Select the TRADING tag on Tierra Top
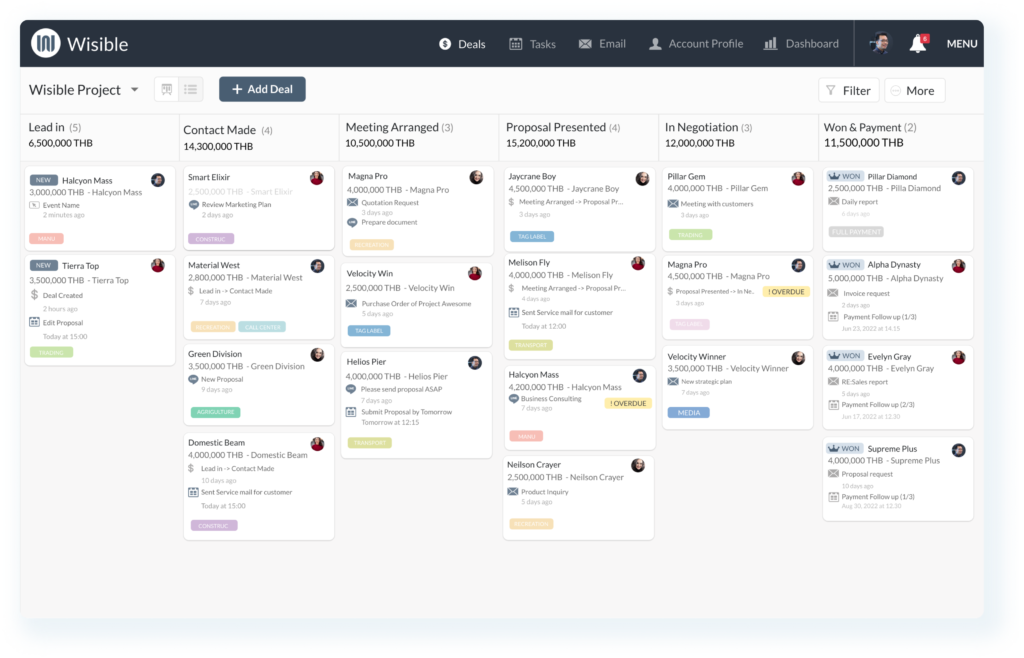 [51, 352]
